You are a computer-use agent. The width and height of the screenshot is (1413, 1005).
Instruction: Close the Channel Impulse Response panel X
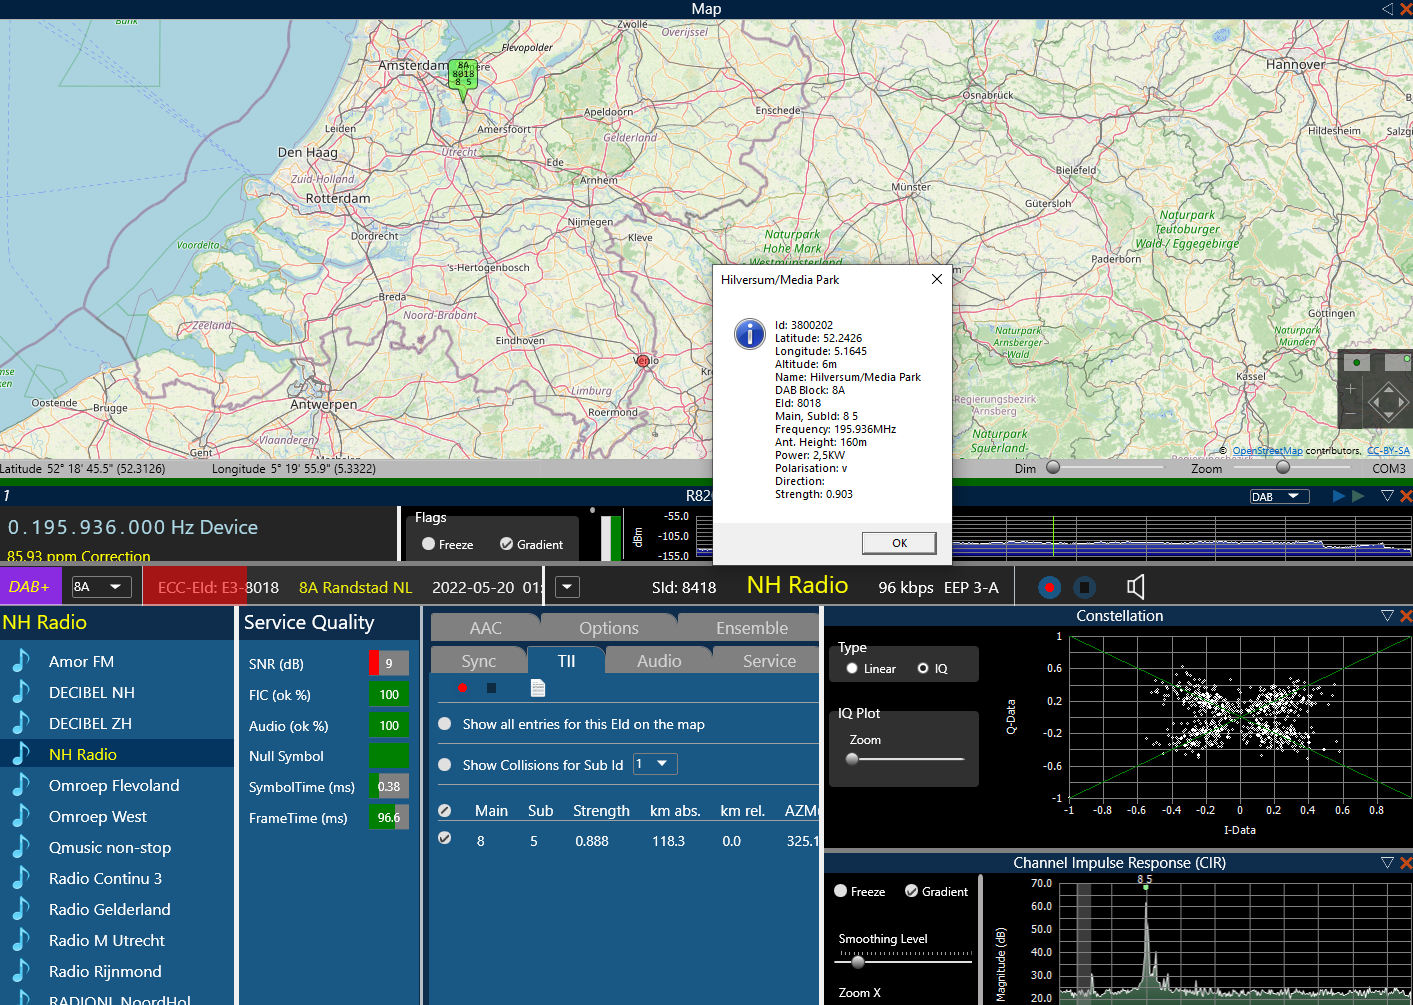click(1406, 862)
